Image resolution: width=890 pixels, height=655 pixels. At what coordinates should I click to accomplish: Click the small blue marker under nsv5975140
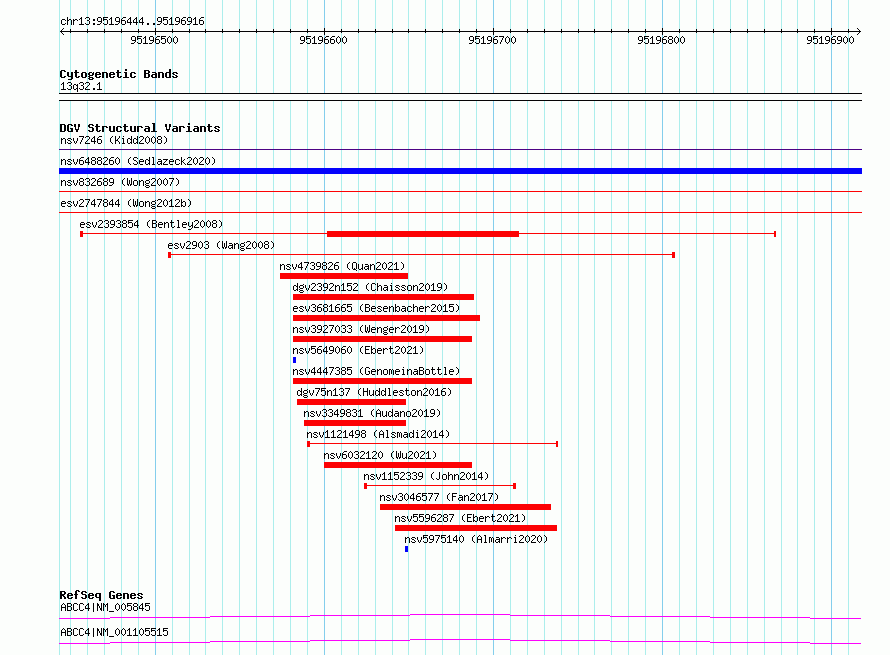coord(406,549)
